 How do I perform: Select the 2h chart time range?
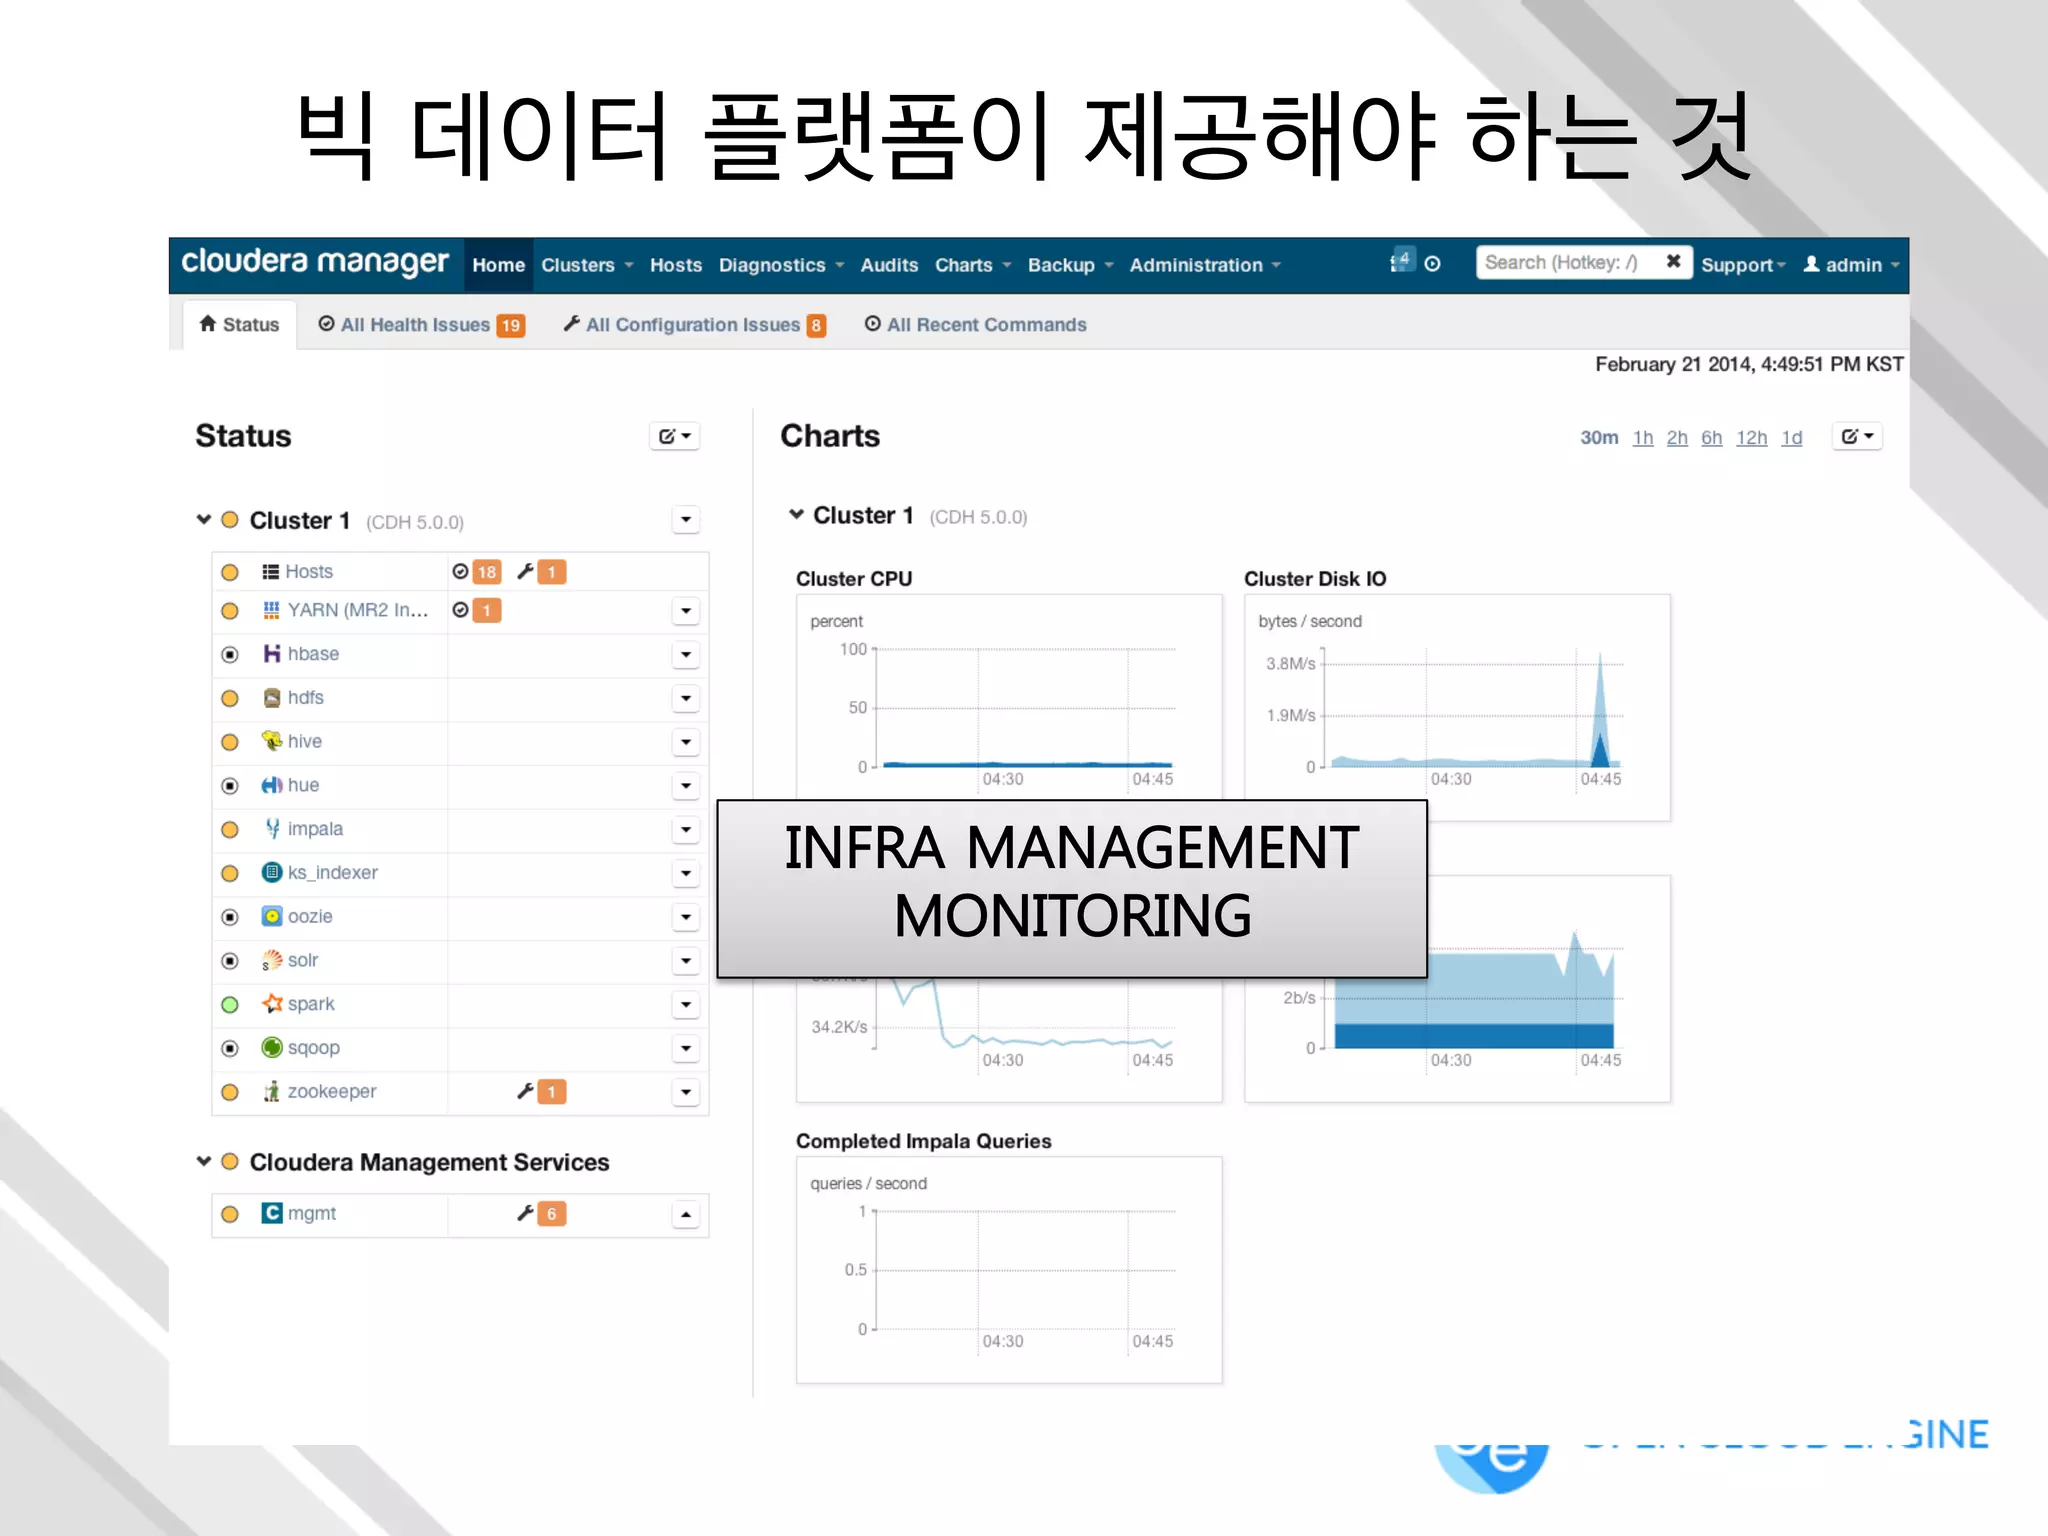point(1677,438)
